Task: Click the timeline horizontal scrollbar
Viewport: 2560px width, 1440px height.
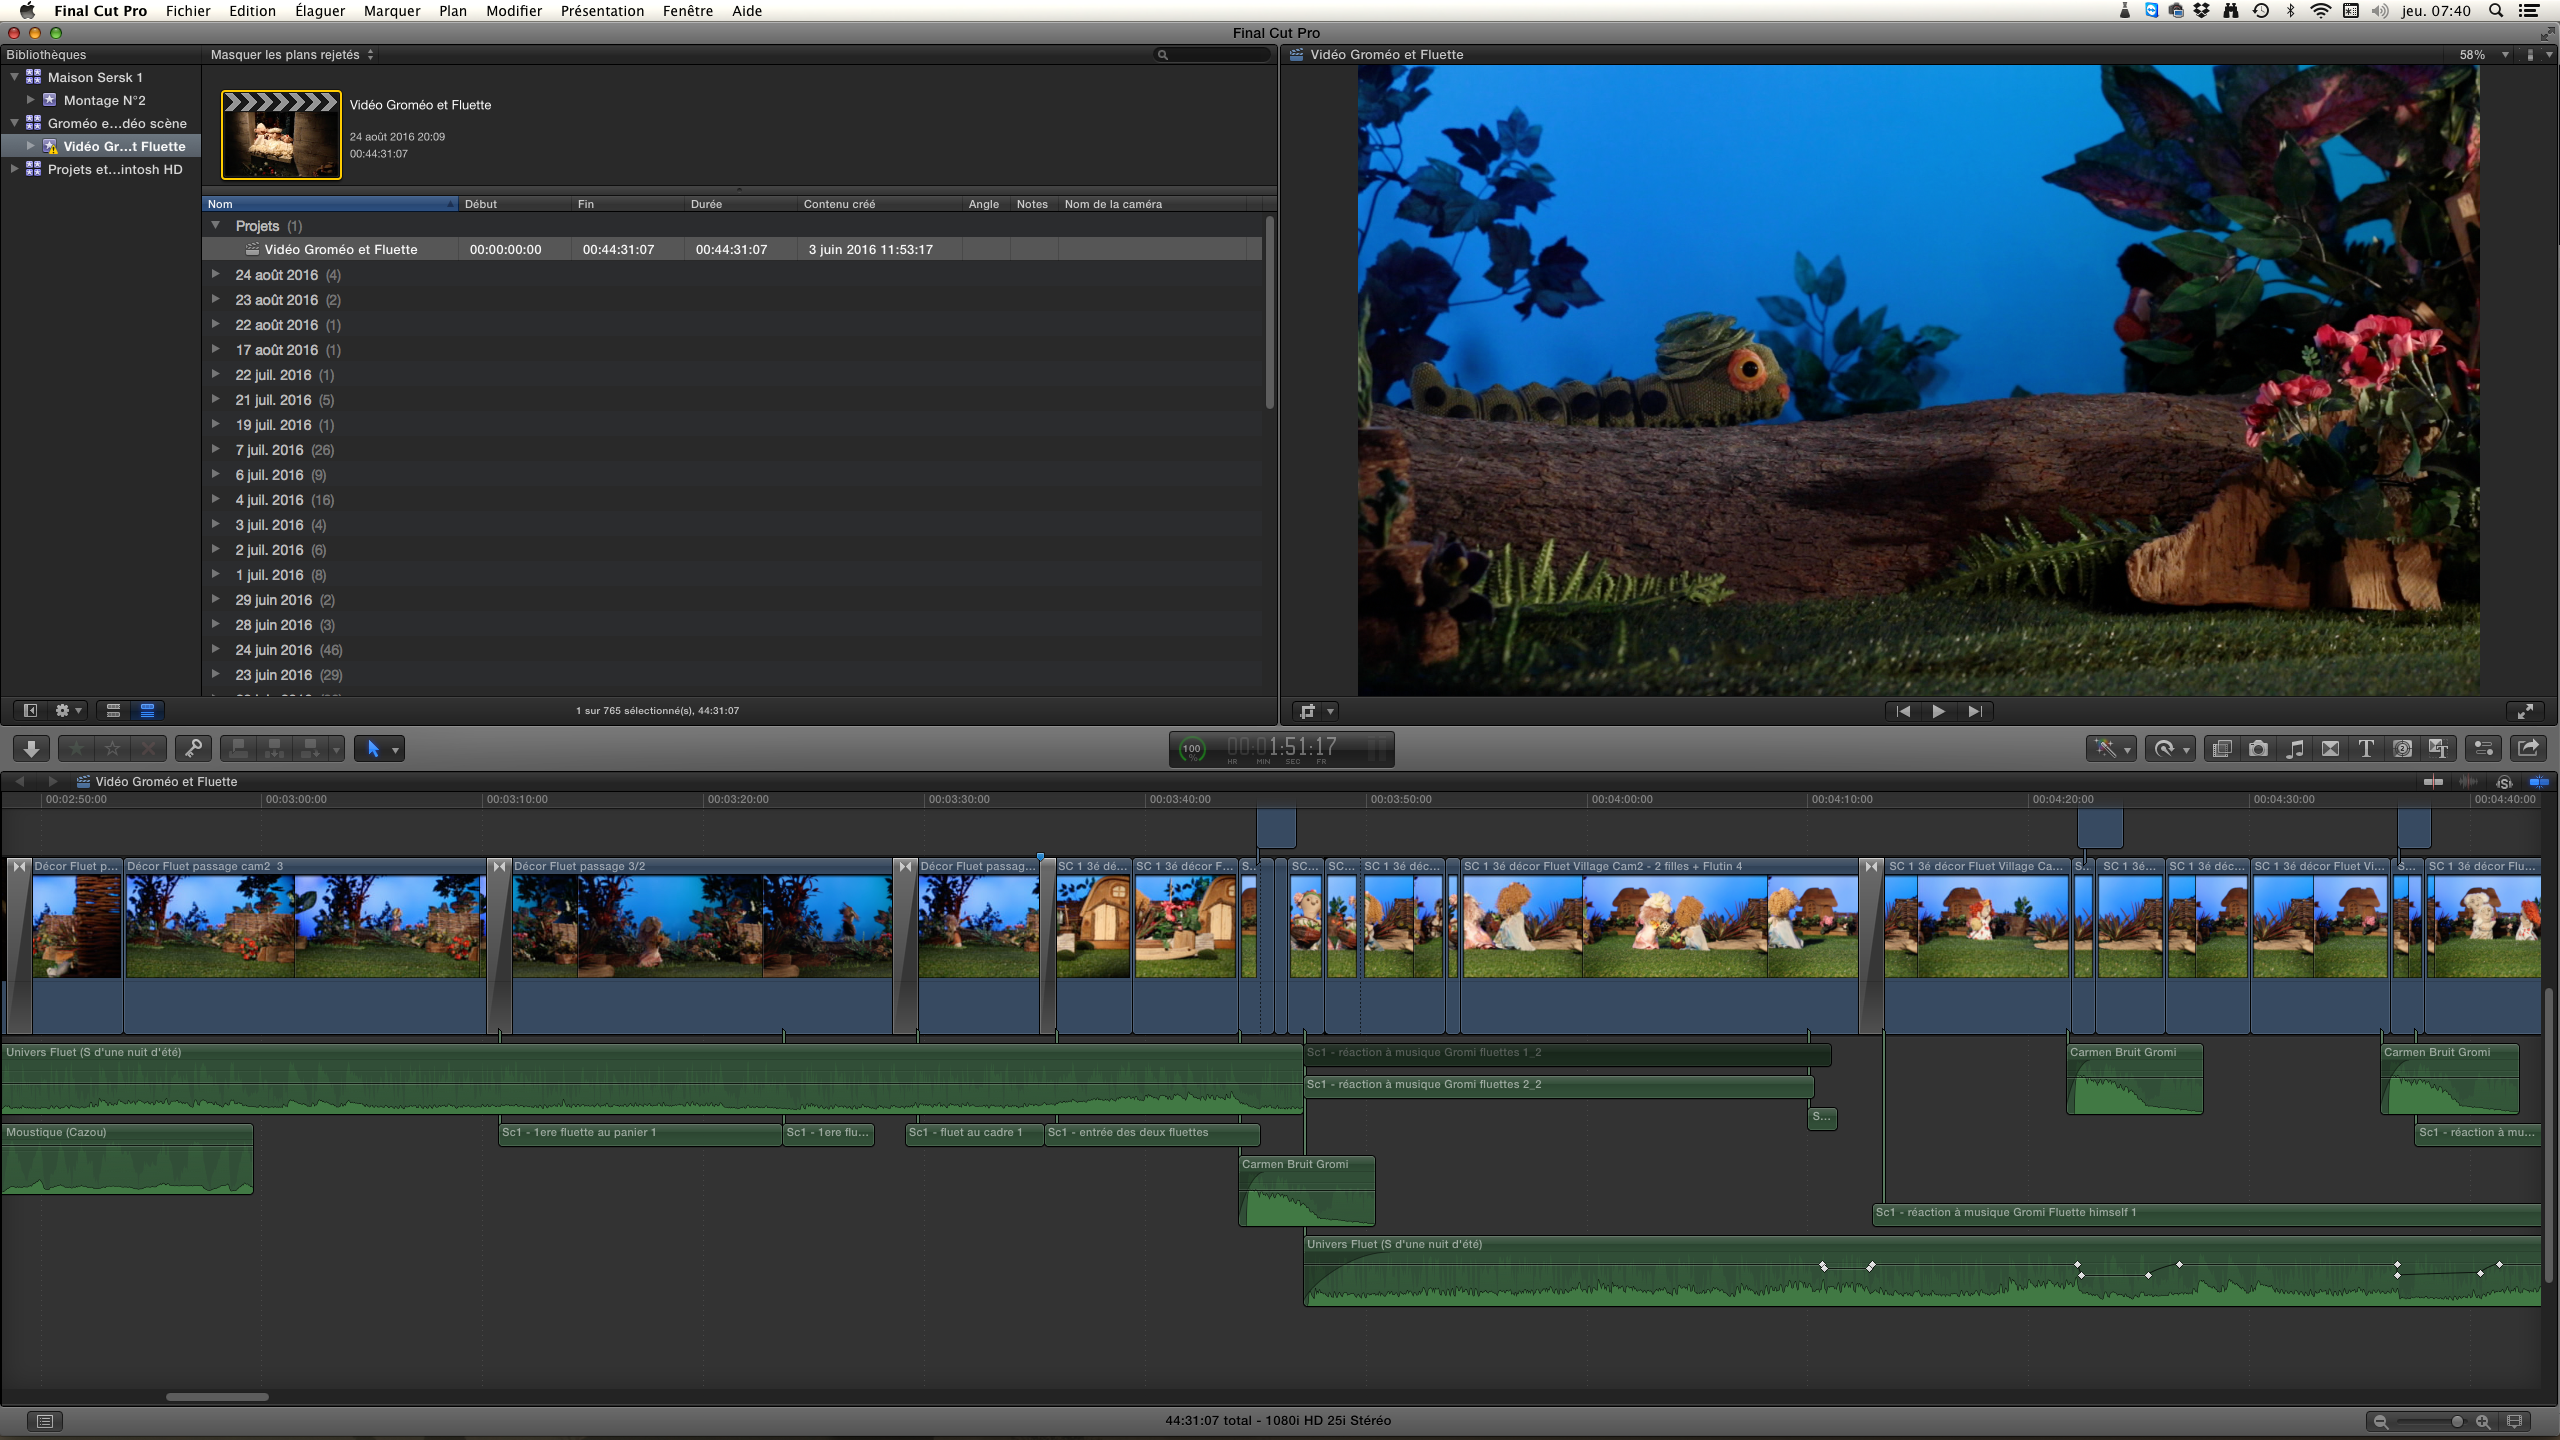Action: [x=217, y=1396]
